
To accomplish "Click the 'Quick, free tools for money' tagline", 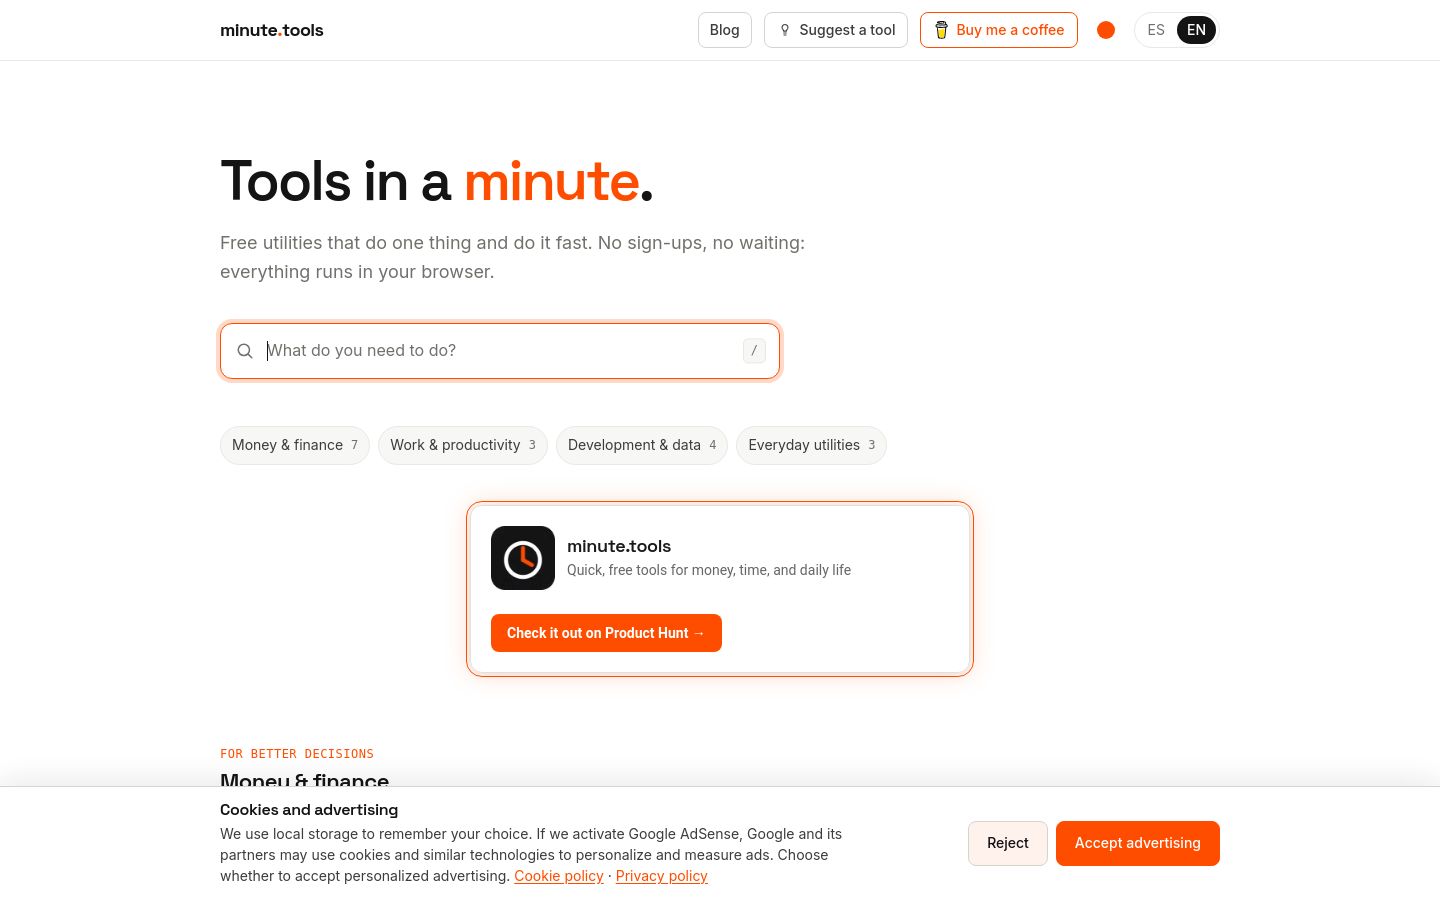I will (x=709, y=570).
